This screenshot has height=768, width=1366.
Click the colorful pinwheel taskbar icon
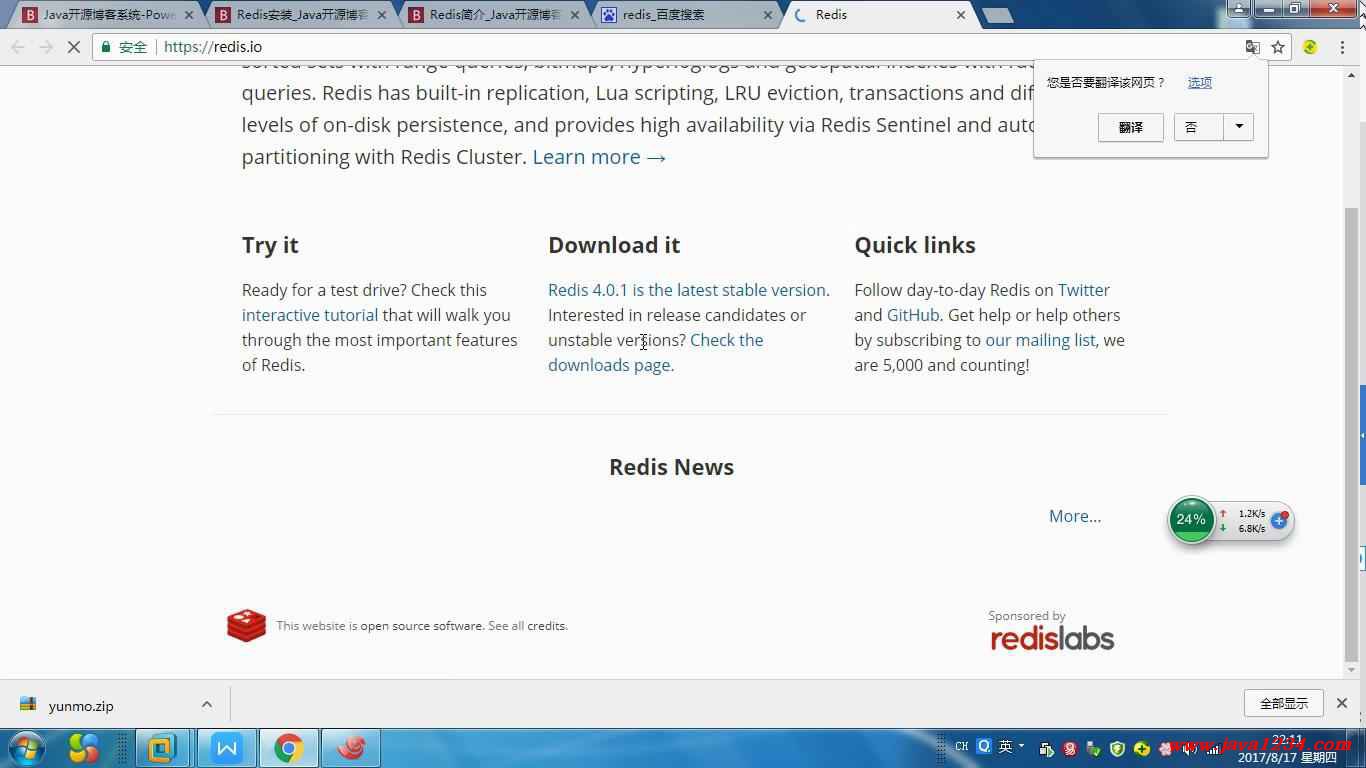[84, 748]
